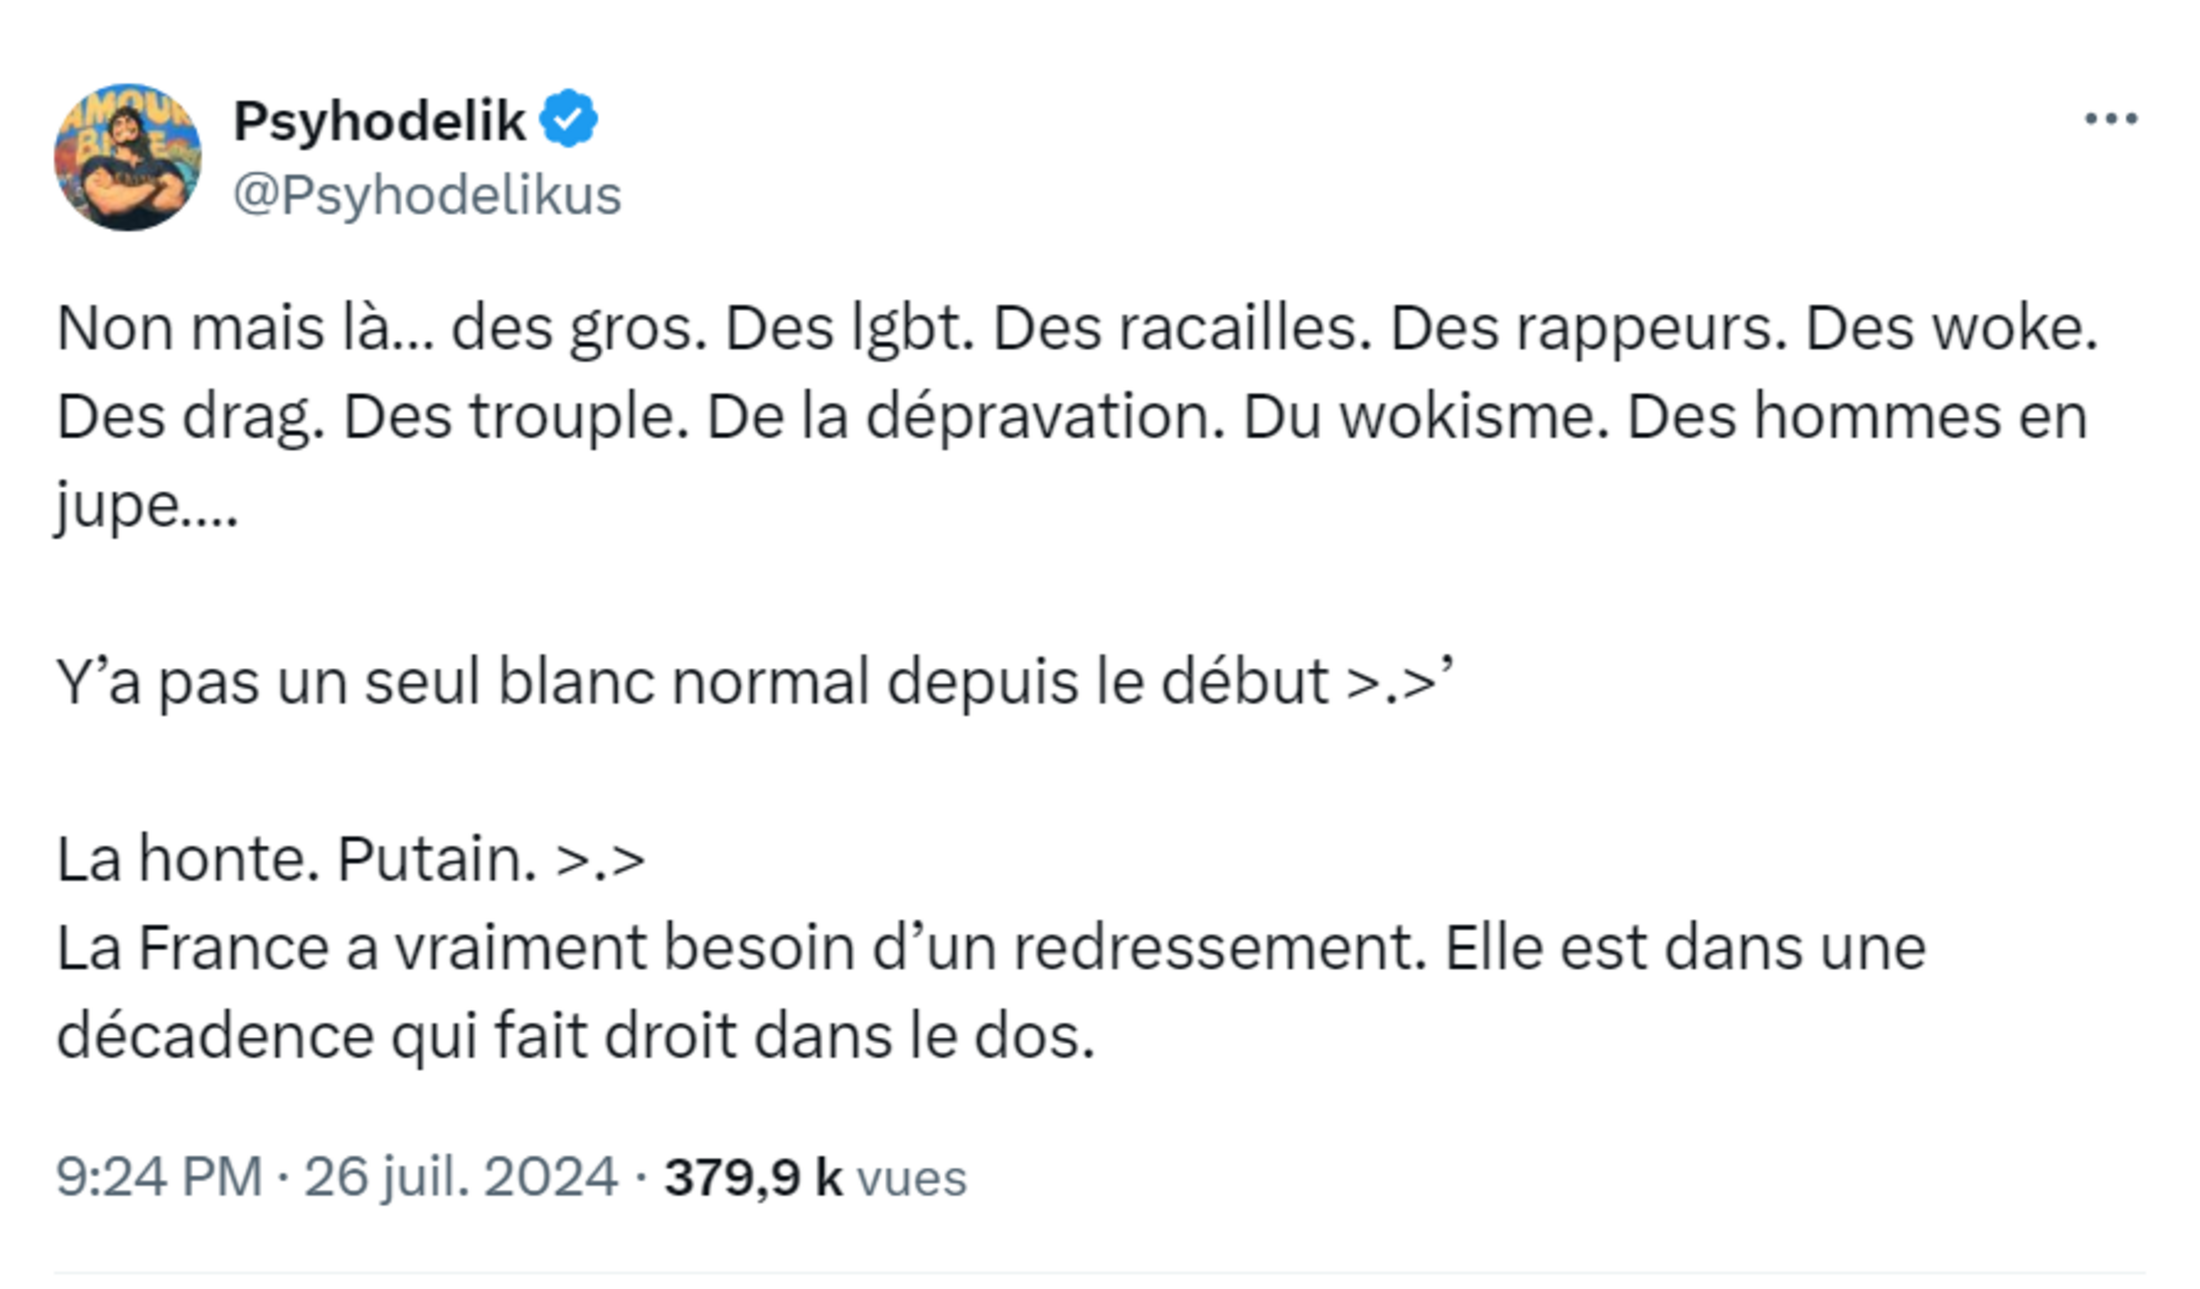Screen dimensions: 2200x1289
Task: Open the @Psyhodelikus handle link
Action: 427,195
